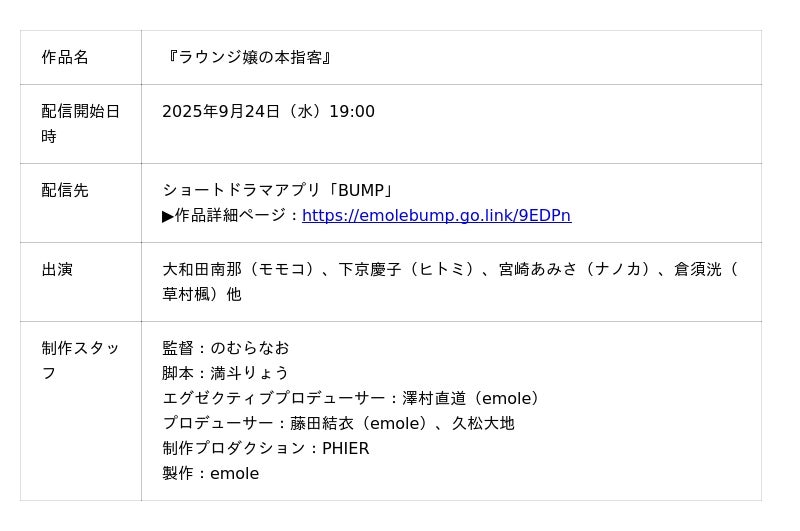Click the scriptwriter line 脚本：満斗りょう

226,374
